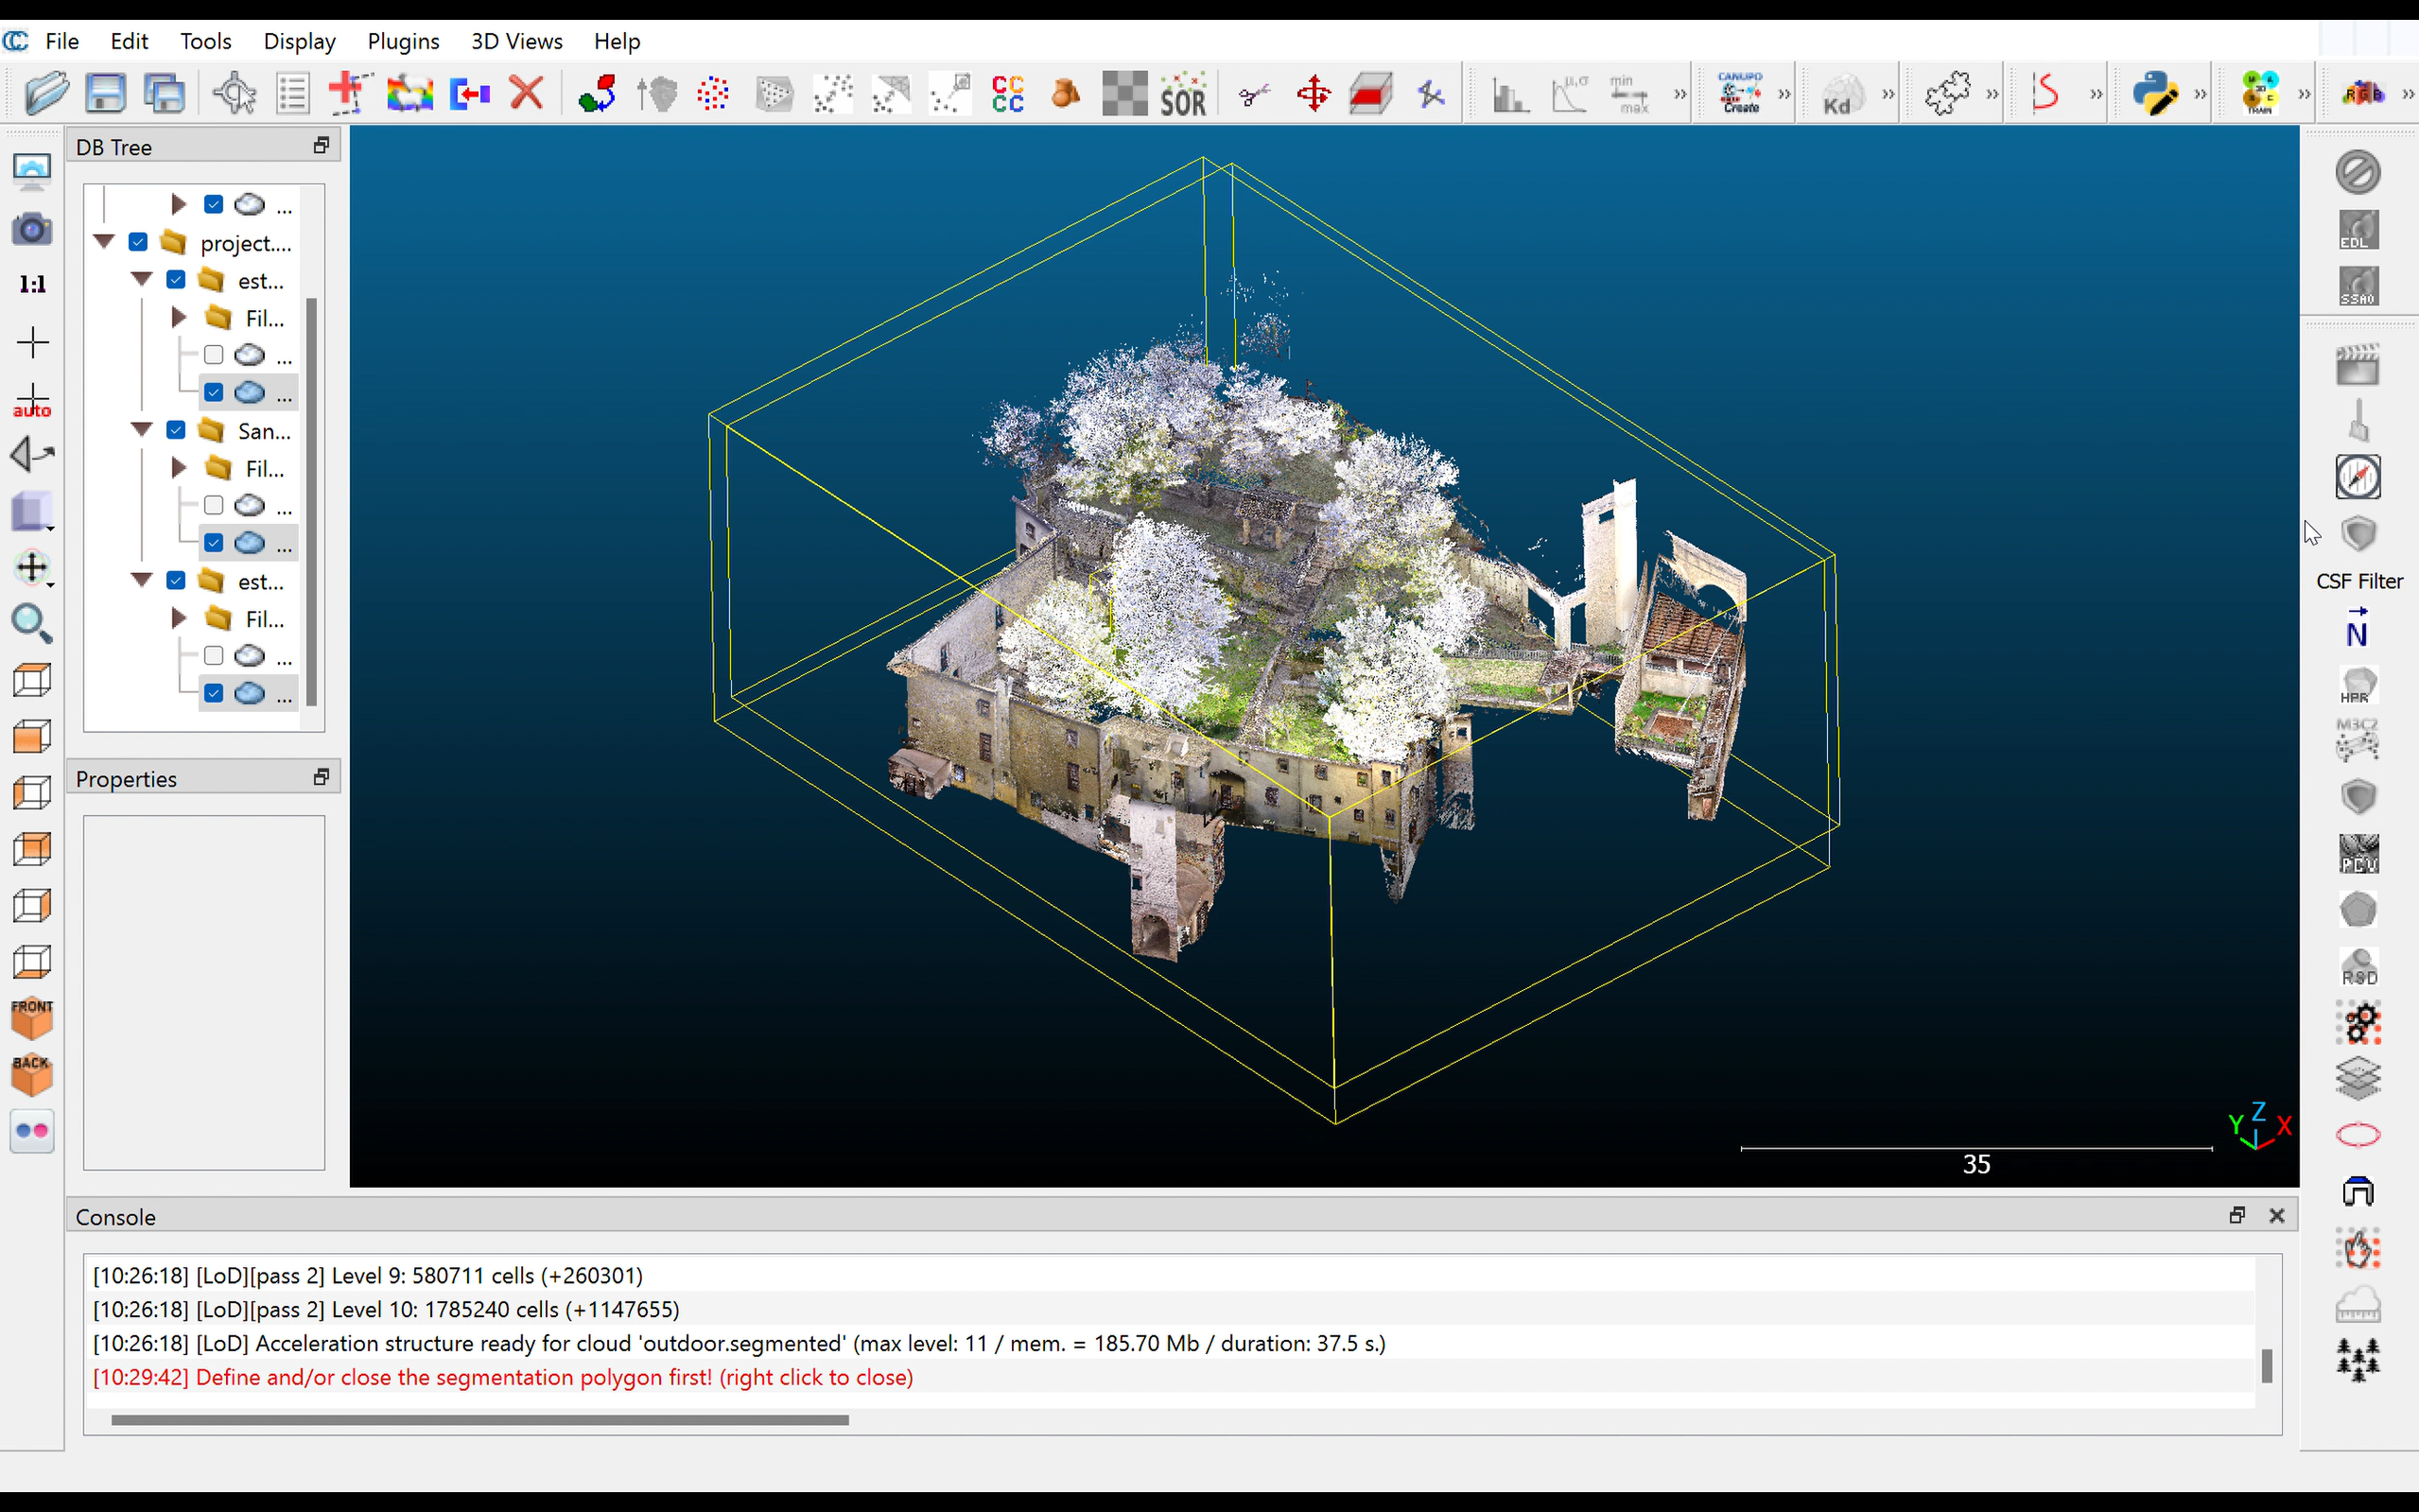Click the magnifier zoom icon
The height and width of the screenshot is (1512, 2419).
[32, 623]
